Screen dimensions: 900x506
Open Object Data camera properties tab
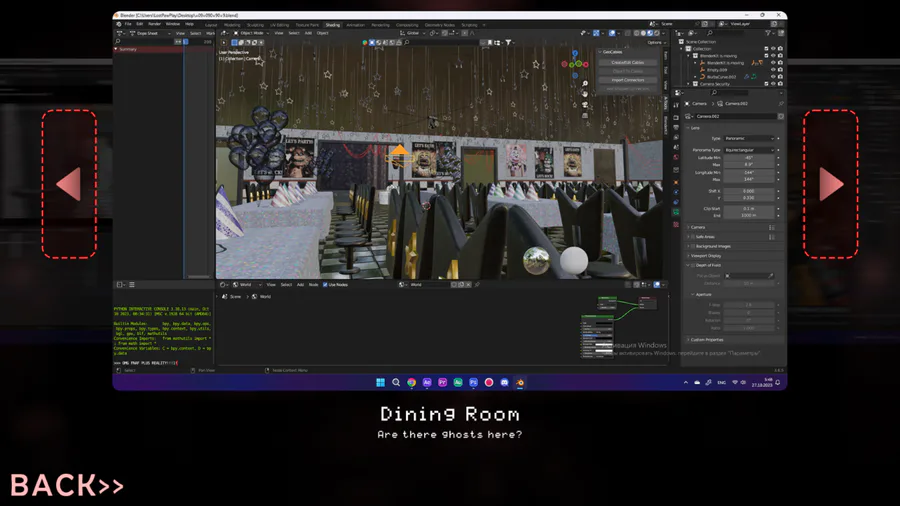[676, 212]
